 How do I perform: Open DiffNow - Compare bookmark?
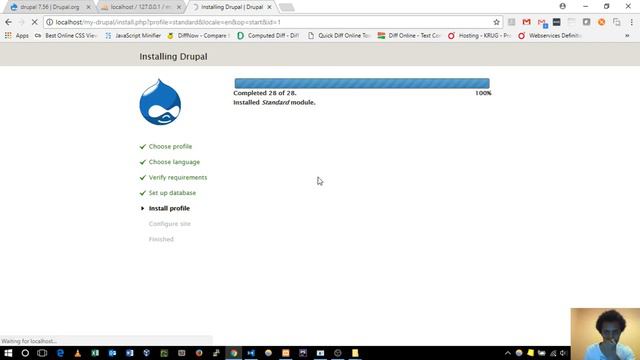tap(198, 36)
